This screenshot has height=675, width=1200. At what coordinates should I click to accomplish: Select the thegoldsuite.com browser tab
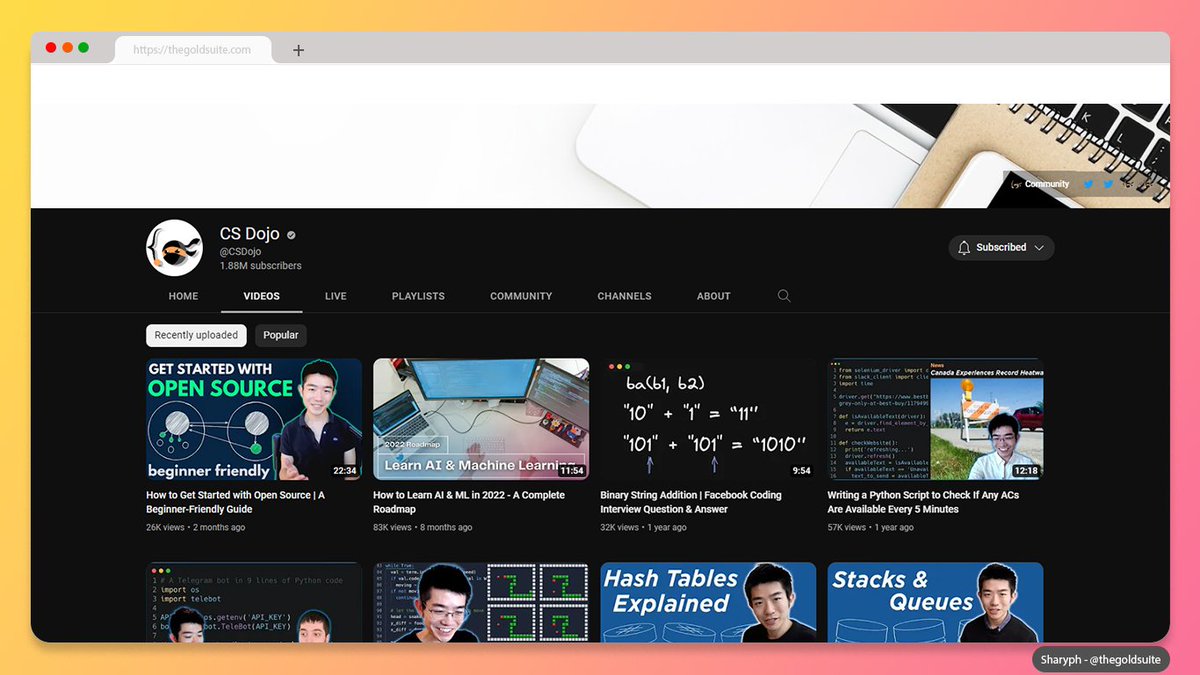pyautogui.click(x=193, y=50)
